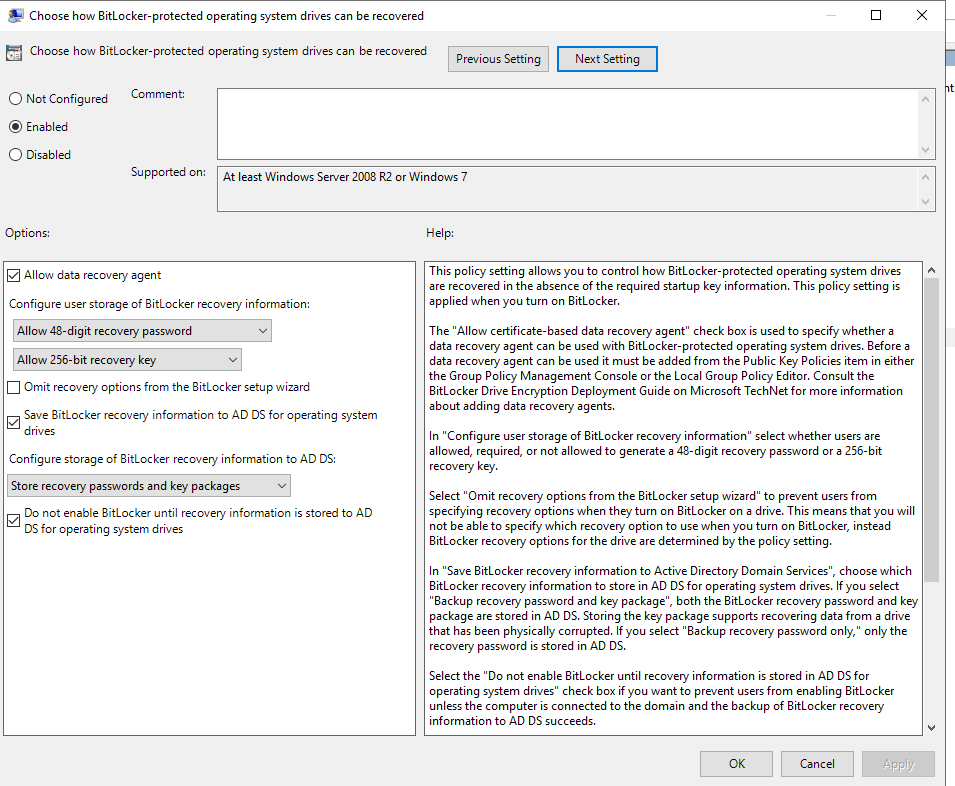Screen dimensions: 955x786
Task: Click the Apply button
Action: tap(898, 763)
